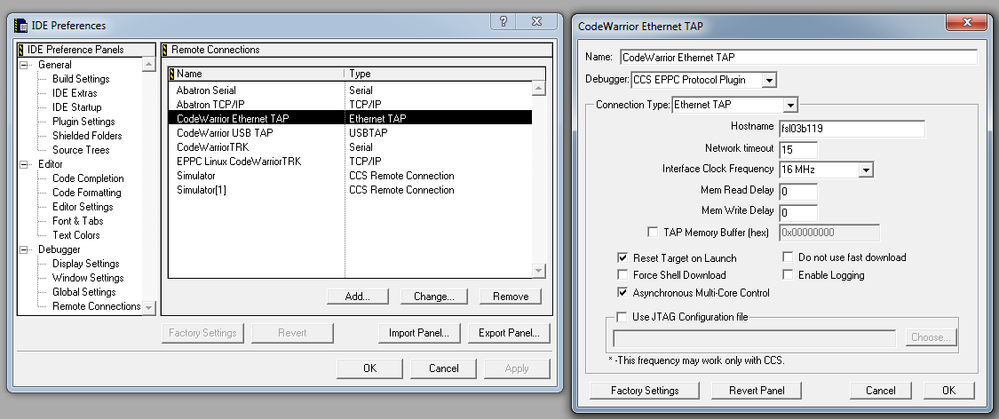Click the Revert Panel button
Screen dimensions: 999x419
point(756,390)
